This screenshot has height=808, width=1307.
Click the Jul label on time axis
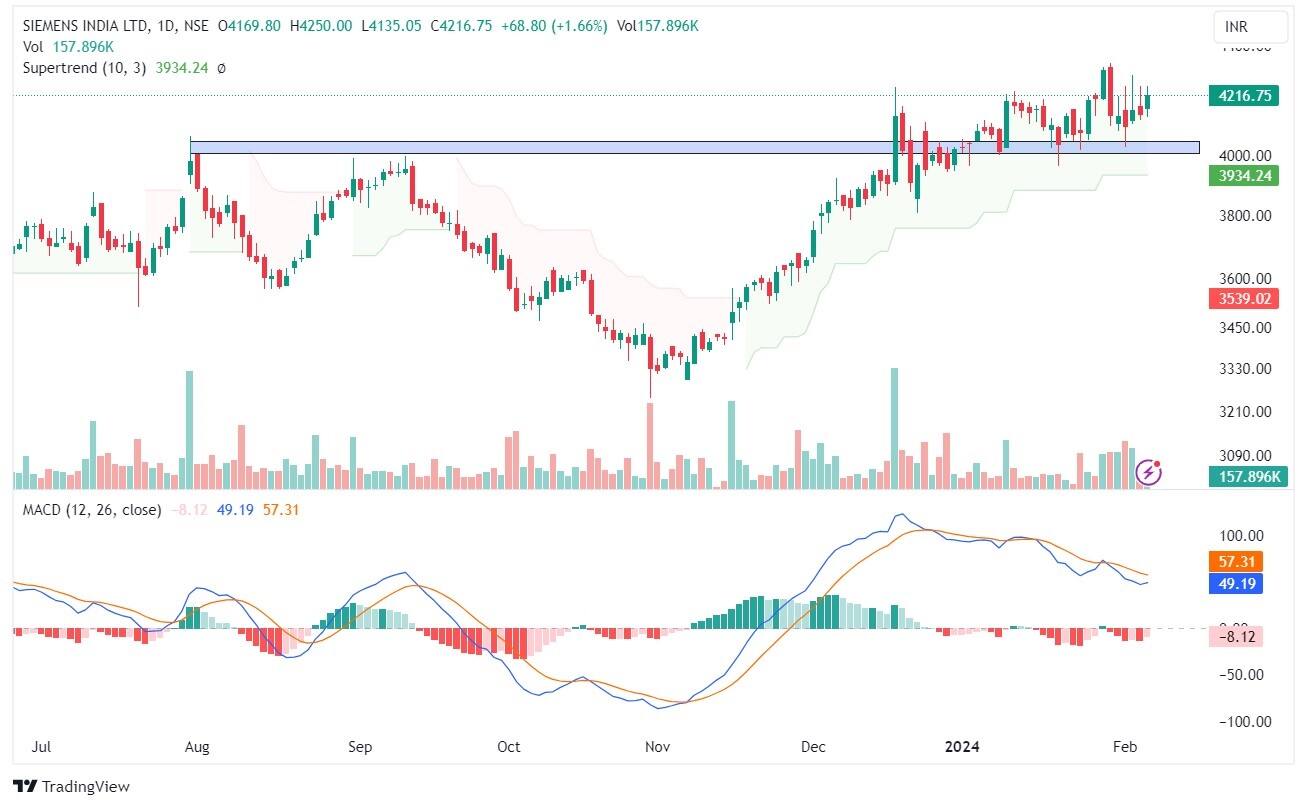click(42, 747)
